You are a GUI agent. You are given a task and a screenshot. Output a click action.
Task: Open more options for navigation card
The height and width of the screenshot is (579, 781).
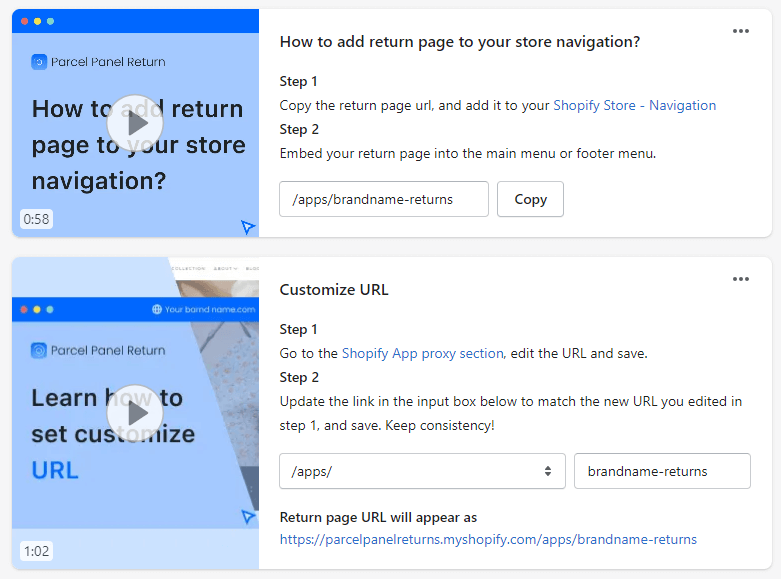pyautogui.click(x=741, y=31)
